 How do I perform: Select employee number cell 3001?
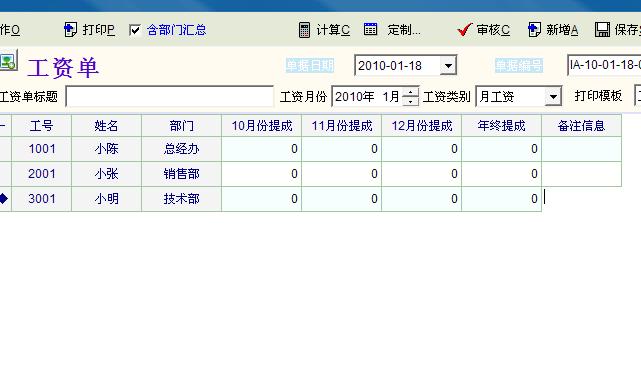coord(42,199)
